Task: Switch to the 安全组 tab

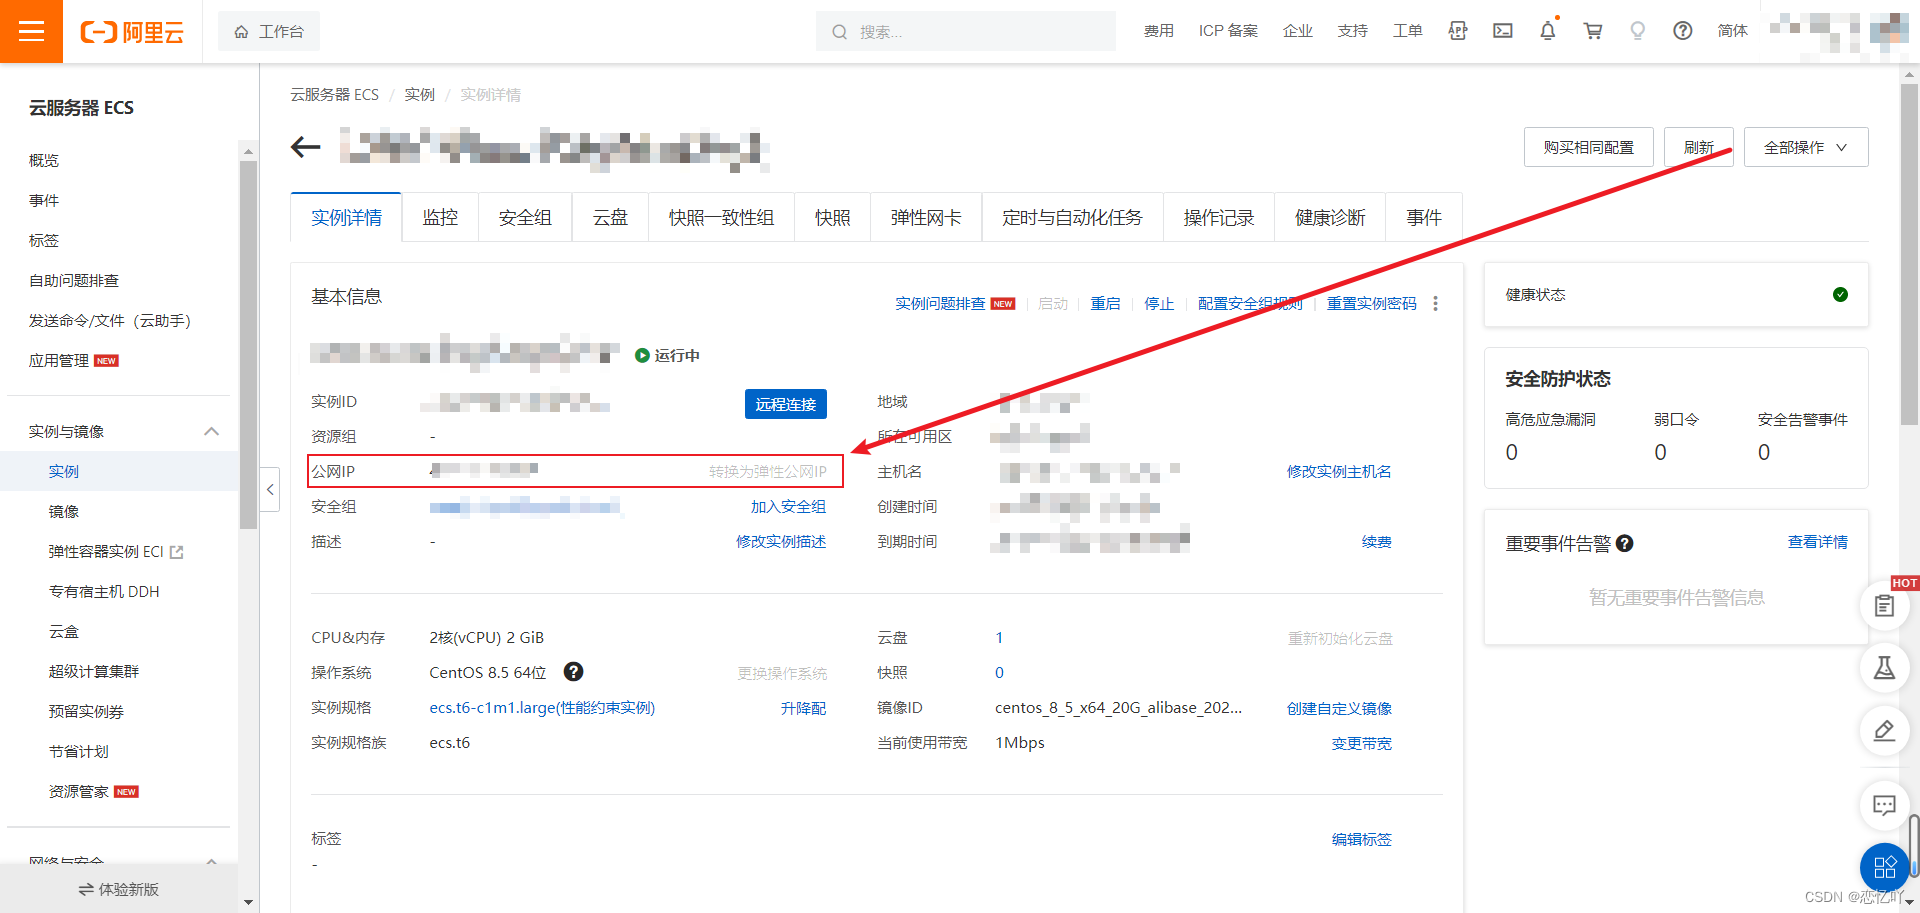Action: coord(525,217)
